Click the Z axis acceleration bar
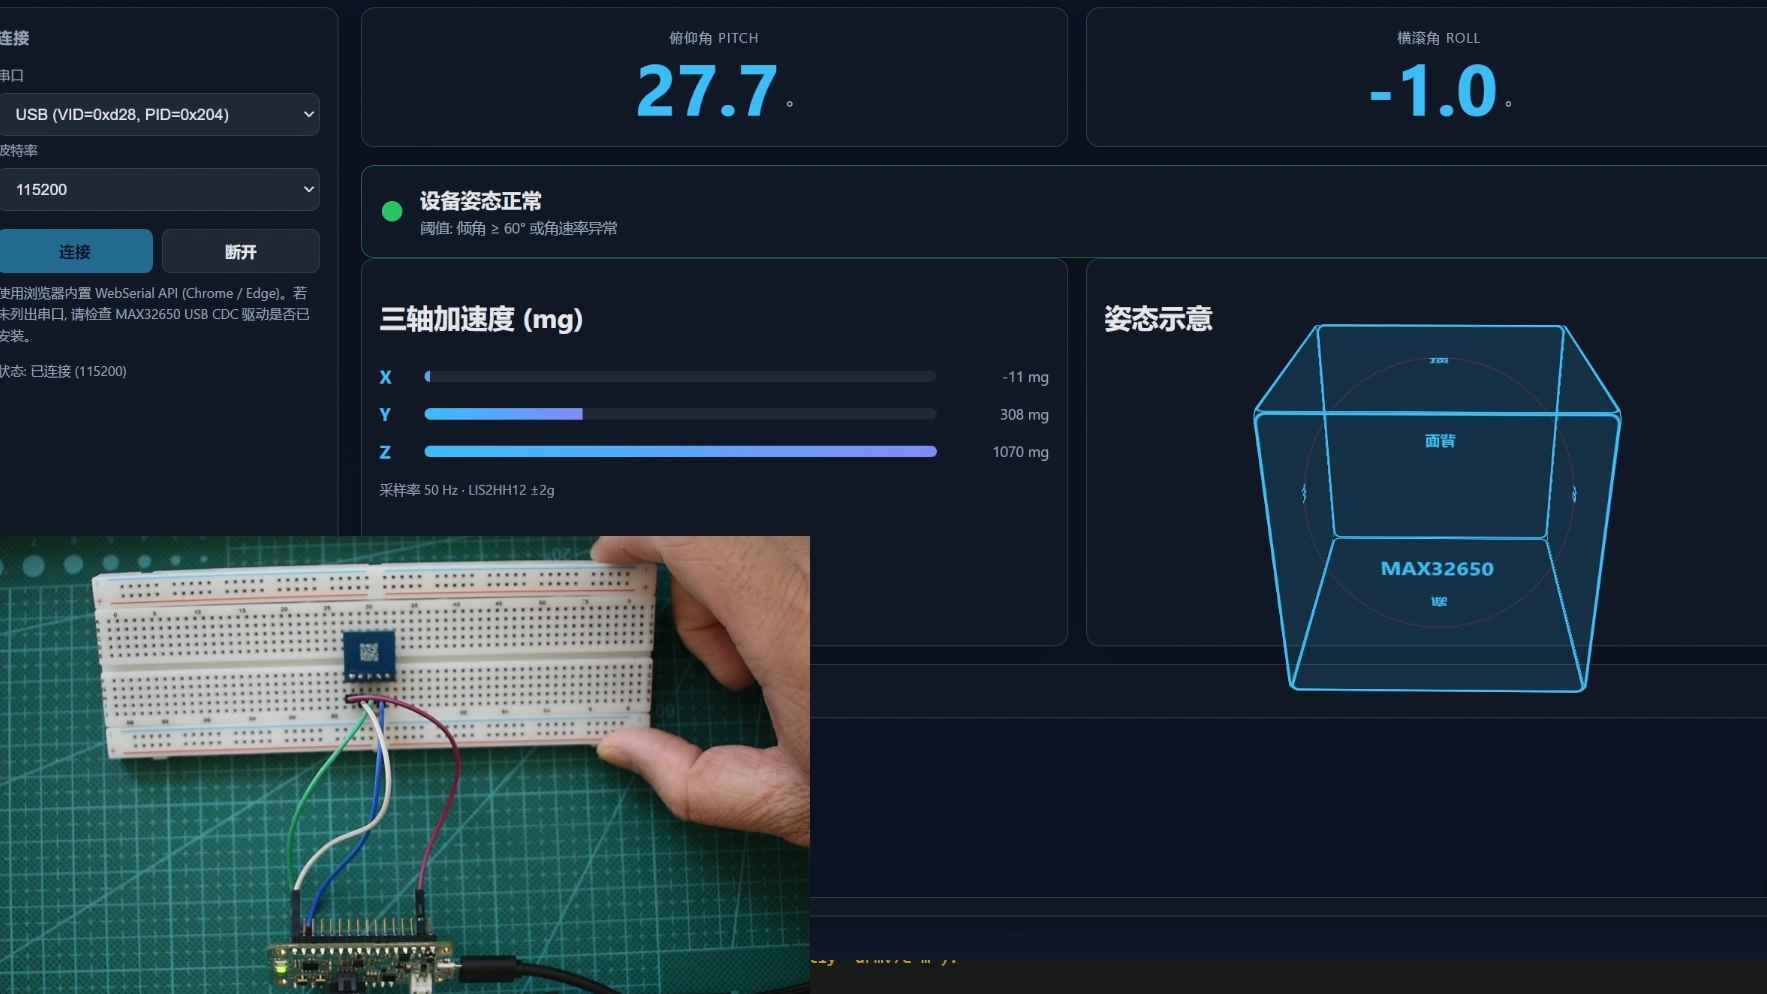Viewport: 1767px width, 994px height. pyautogui.click(x=680, y=452)
